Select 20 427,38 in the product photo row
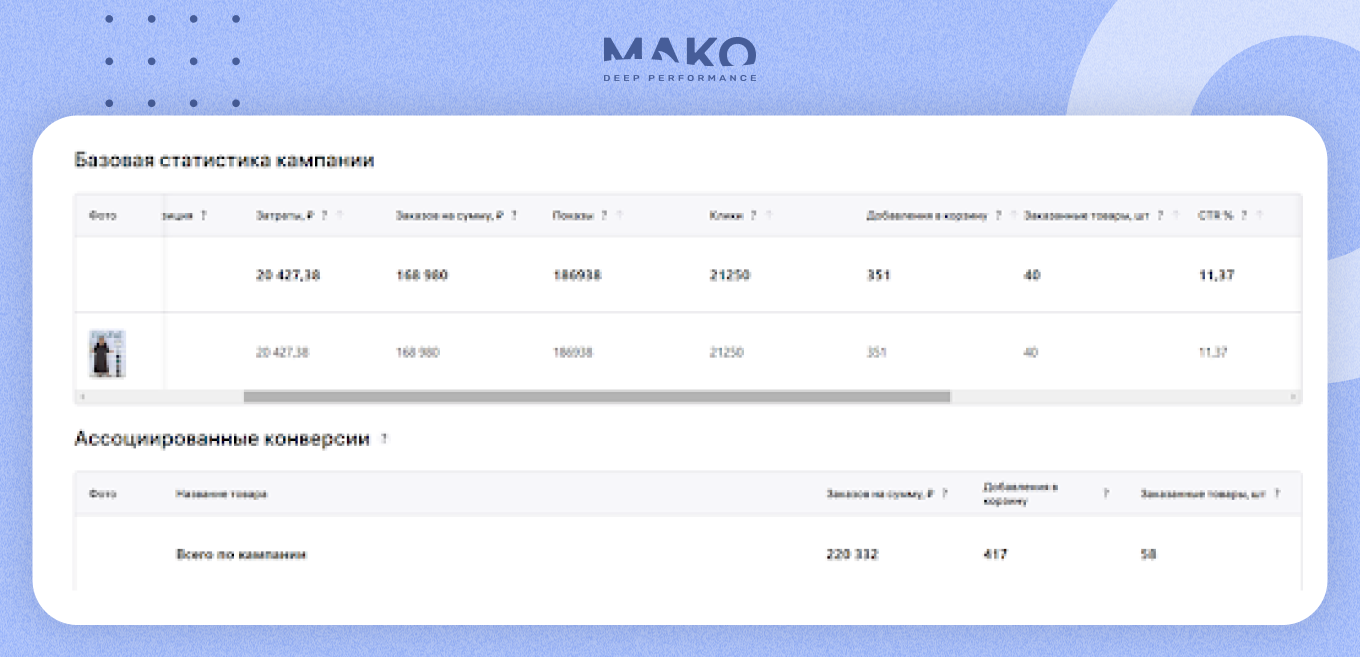This screenshot has width=1360, height=657. point(282,353)
